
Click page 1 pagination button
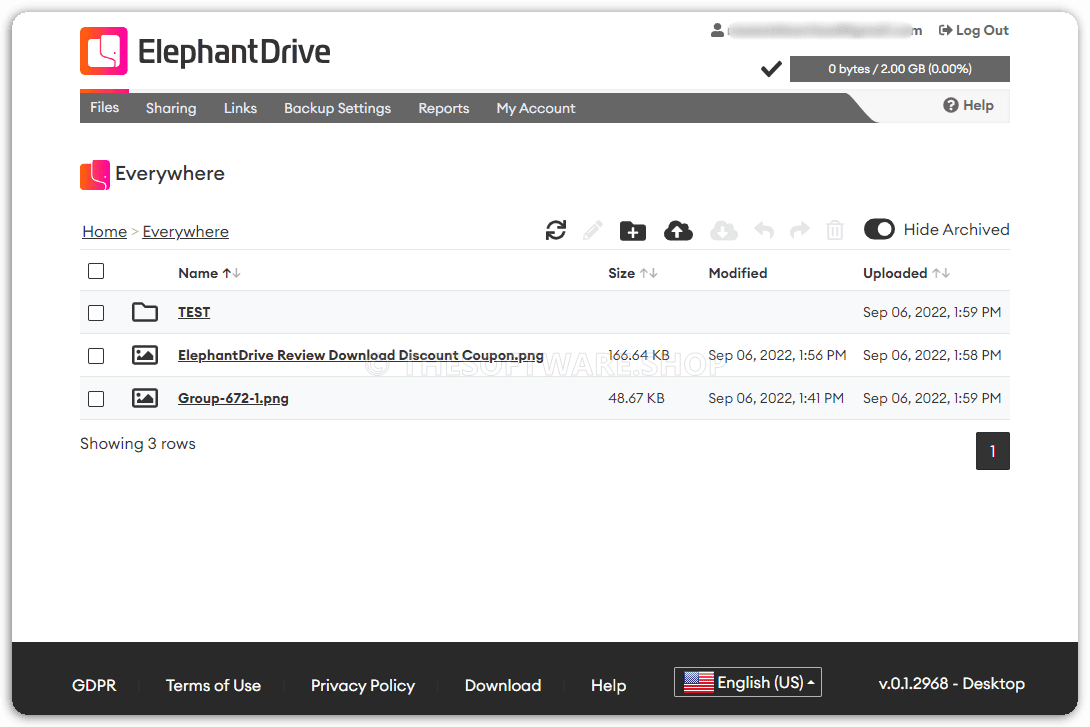click(x=993, y=451)
